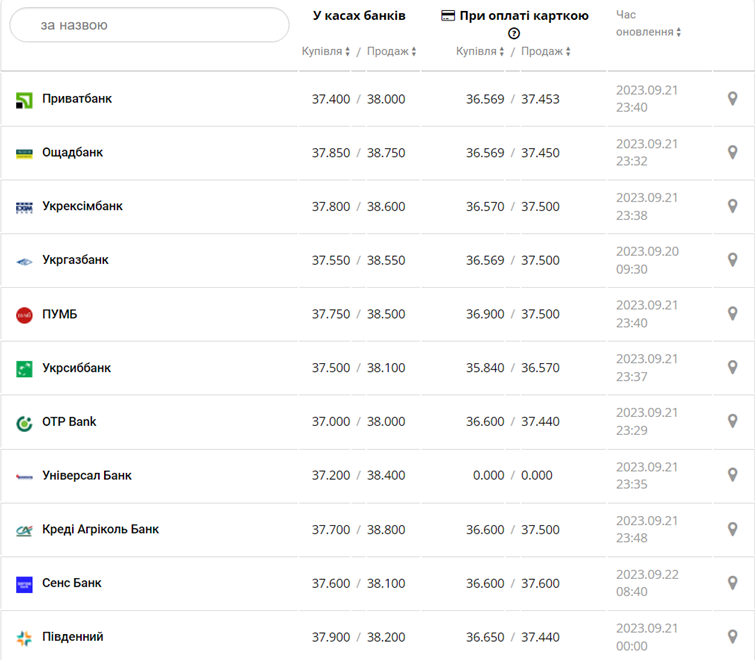Open the Укргазбанк bank link

(x=75, y=260)
